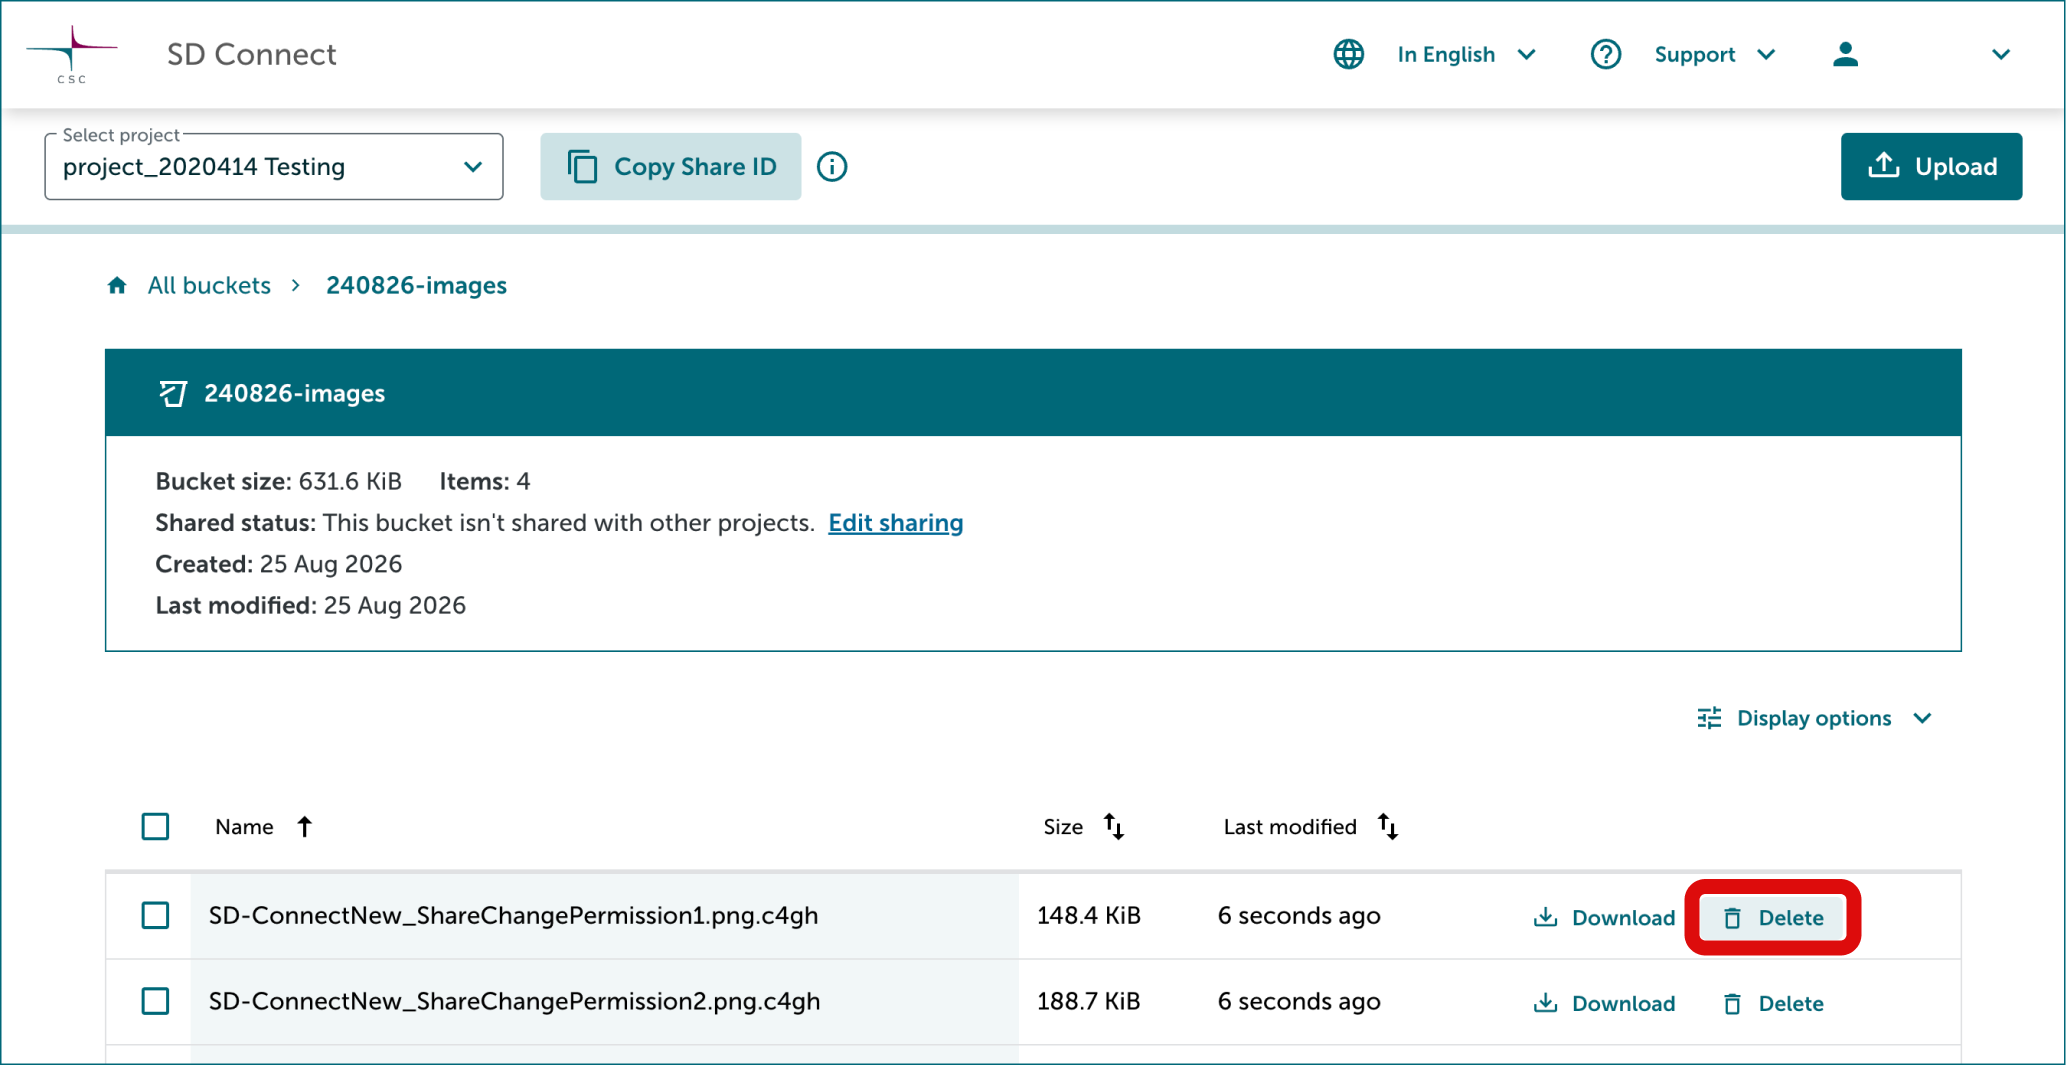Click the bucket icon beside 240826-images header
This screenshot has width=2066, height=1065.
pos(173,393)
